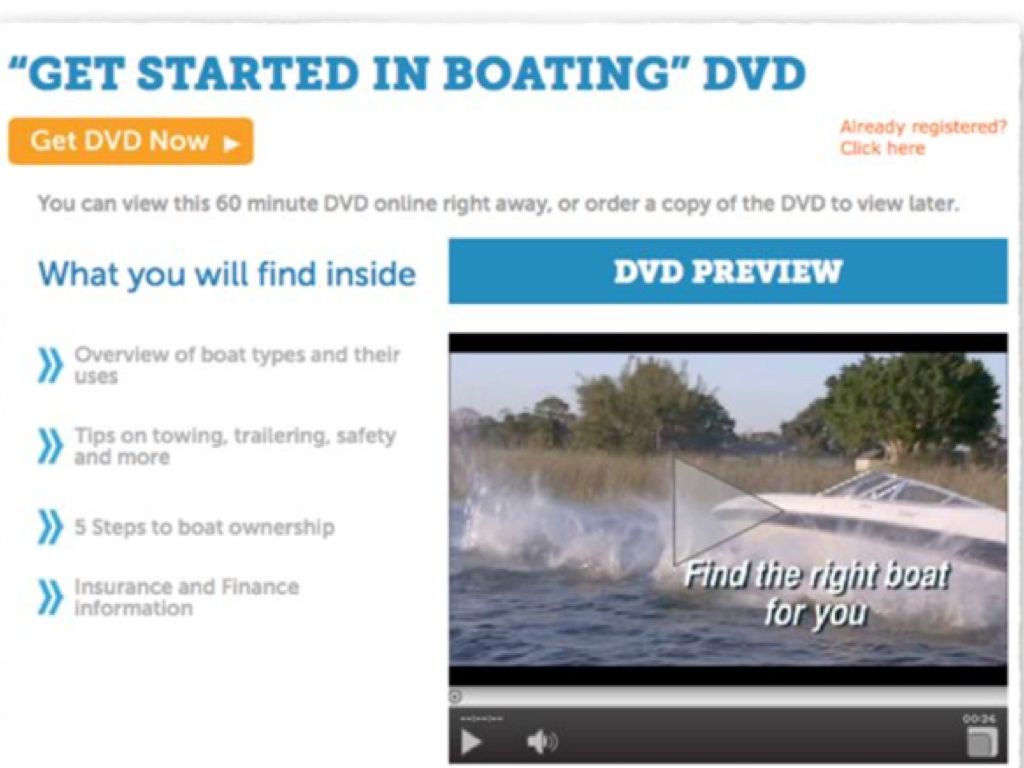The height and width of the screenshot is (768, 1024).
Task: Click chevron beside 'Insurance and Finance'
Action: coord(51,598)
